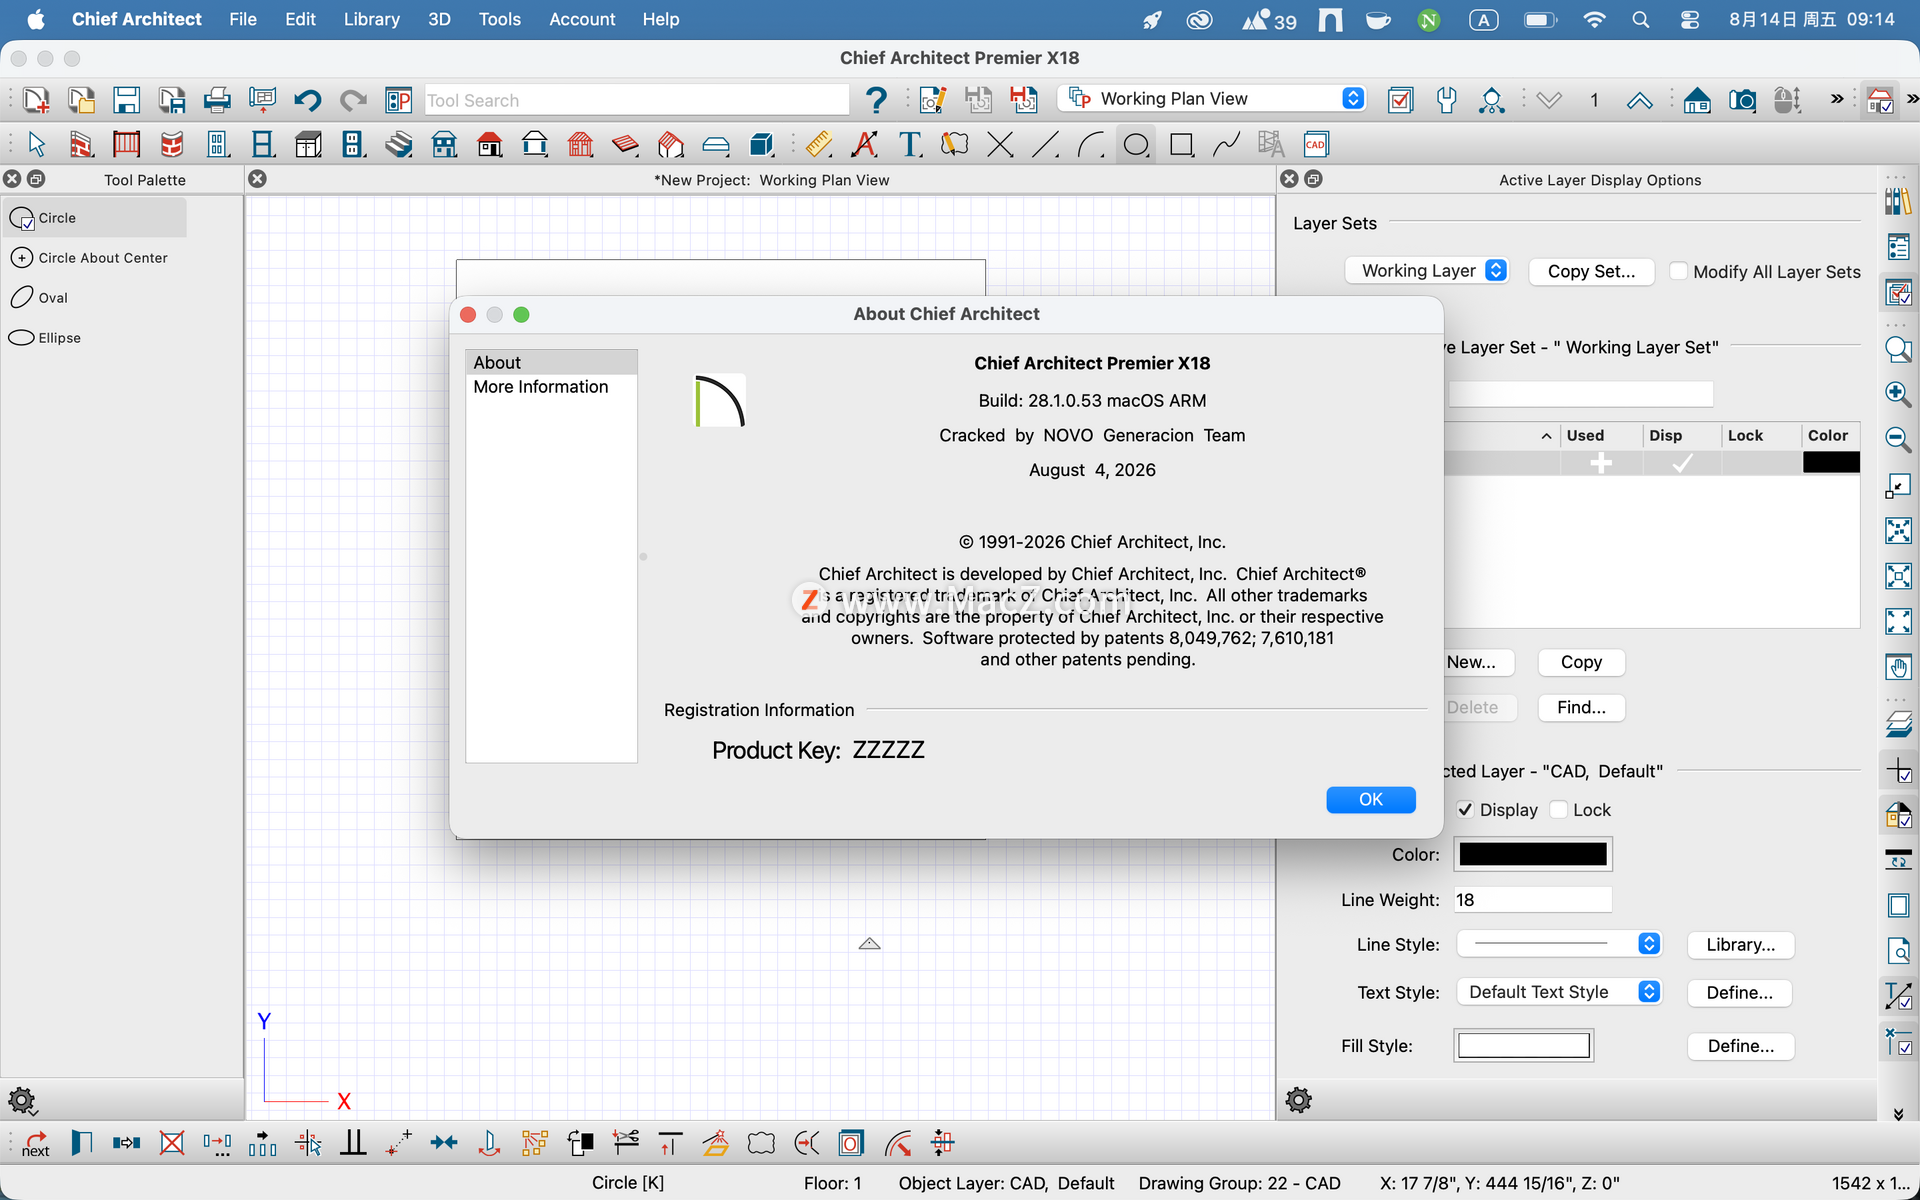Open Working Plan View dropdown

coord(1211,99)
